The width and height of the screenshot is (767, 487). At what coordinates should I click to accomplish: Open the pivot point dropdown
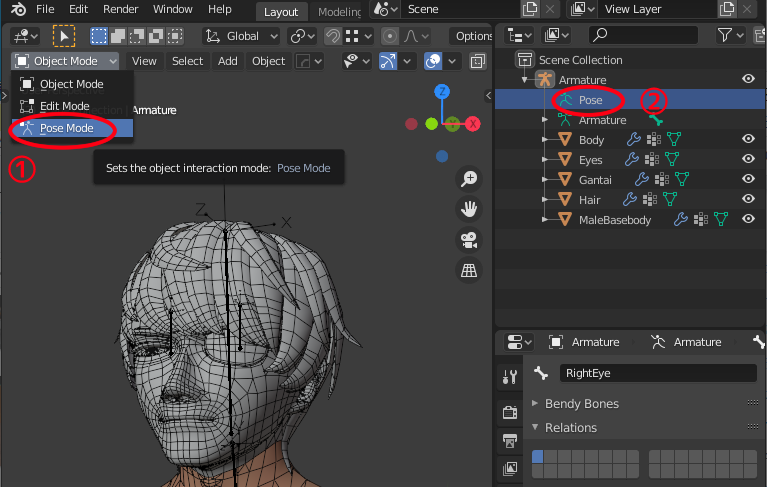coord(302,36)
